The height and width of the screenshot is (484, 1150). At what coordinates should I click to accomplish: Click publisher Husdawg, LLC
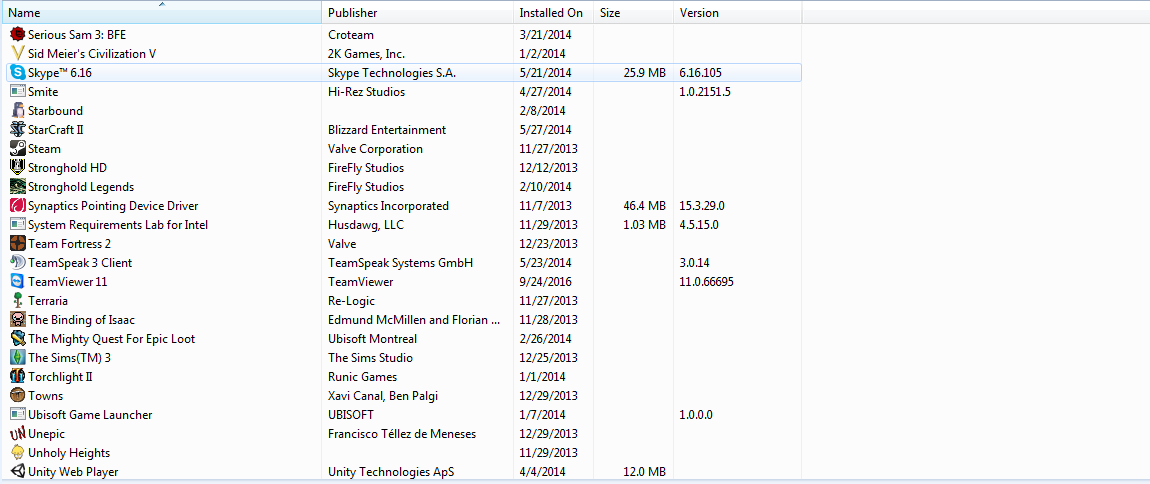click(x=365, y=224)
